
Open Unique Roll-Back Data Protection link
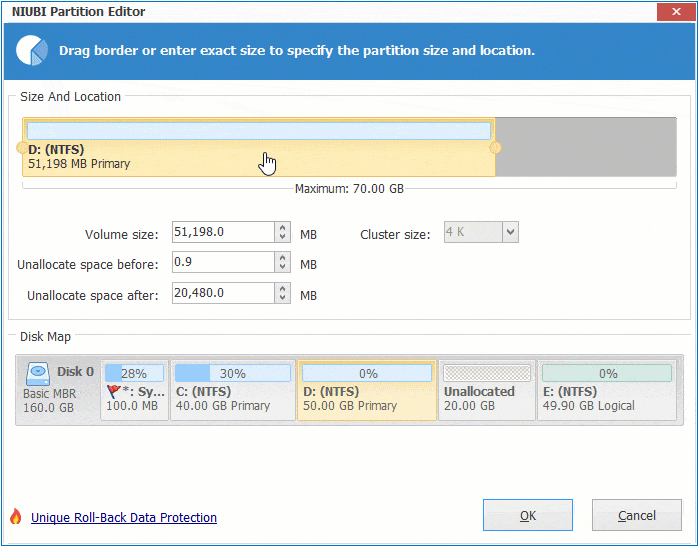click(x=124, y=518)
